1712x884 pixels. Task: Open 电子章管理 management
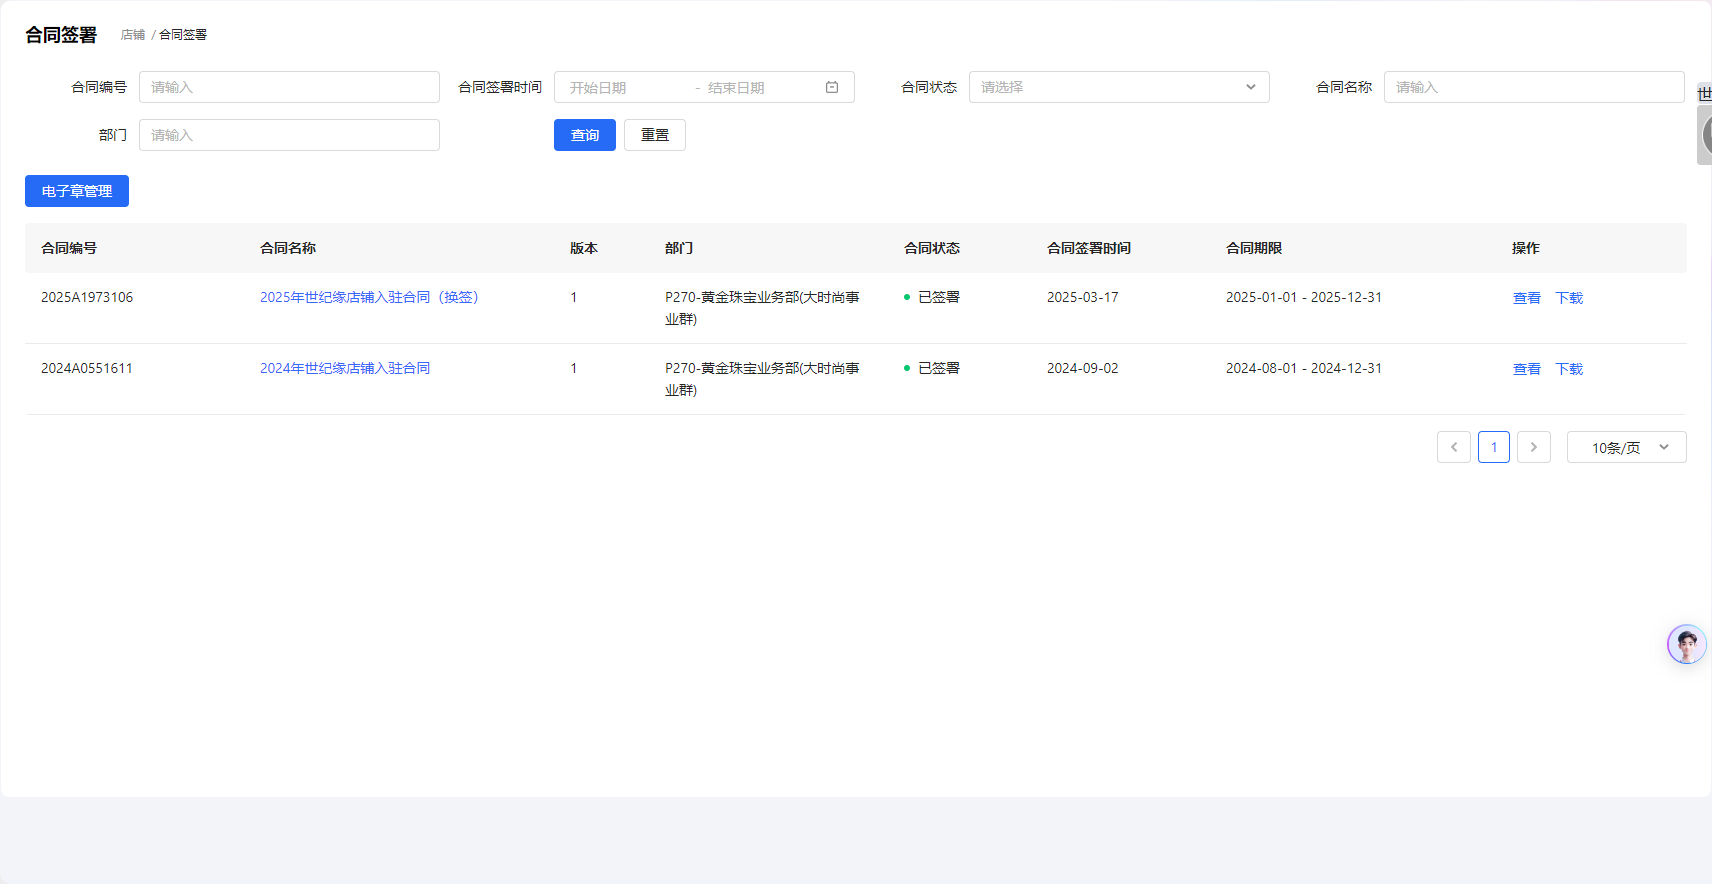[77, 191]
